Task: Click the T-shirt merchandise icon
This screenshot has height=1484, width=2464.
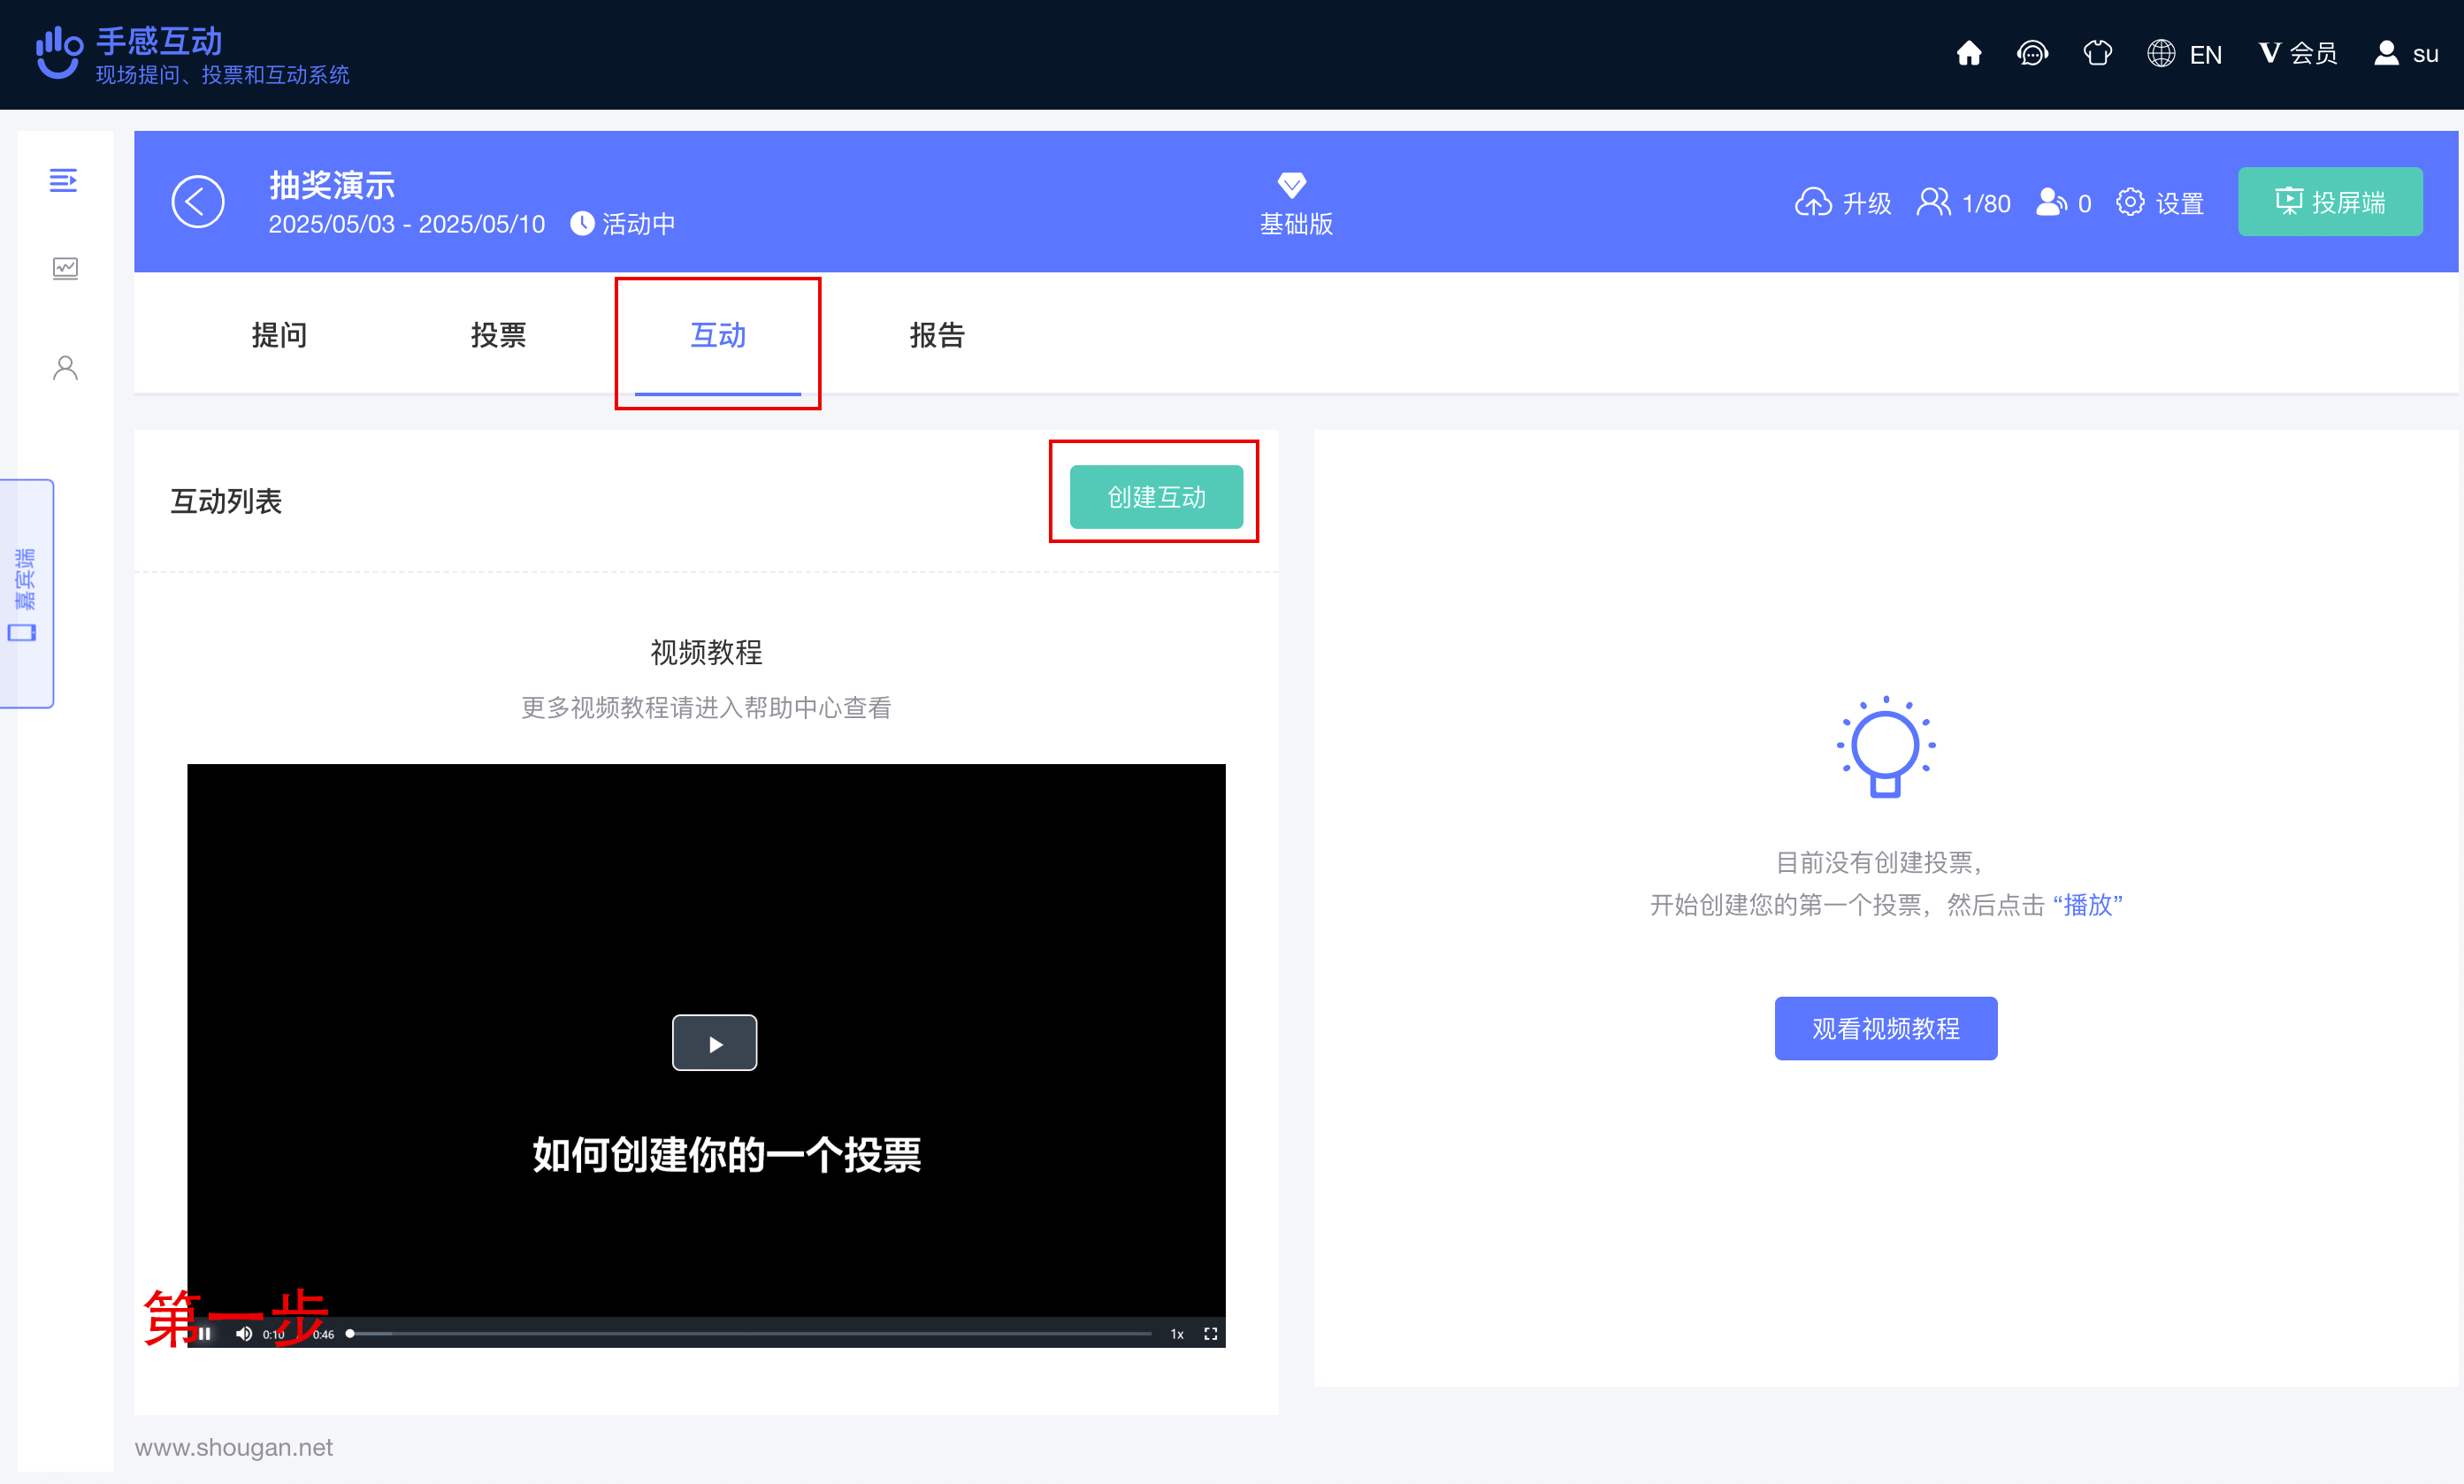Action: (x=2098, y=53)
